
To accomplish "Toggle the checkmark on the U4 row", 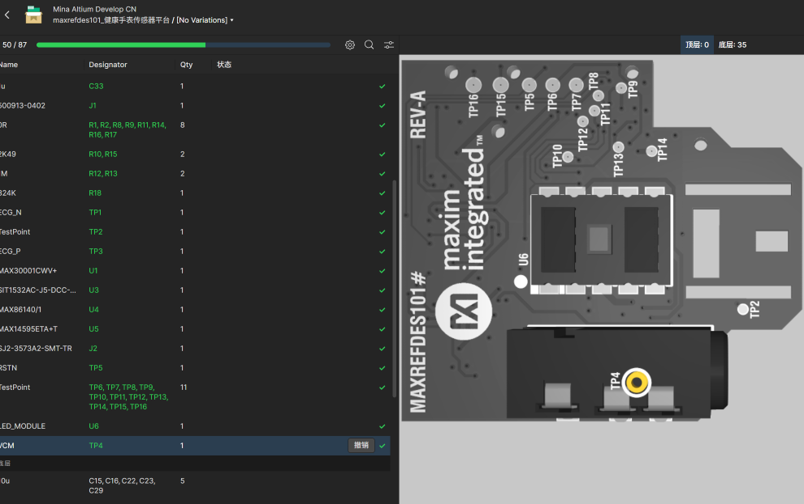I will coord(382,310).
